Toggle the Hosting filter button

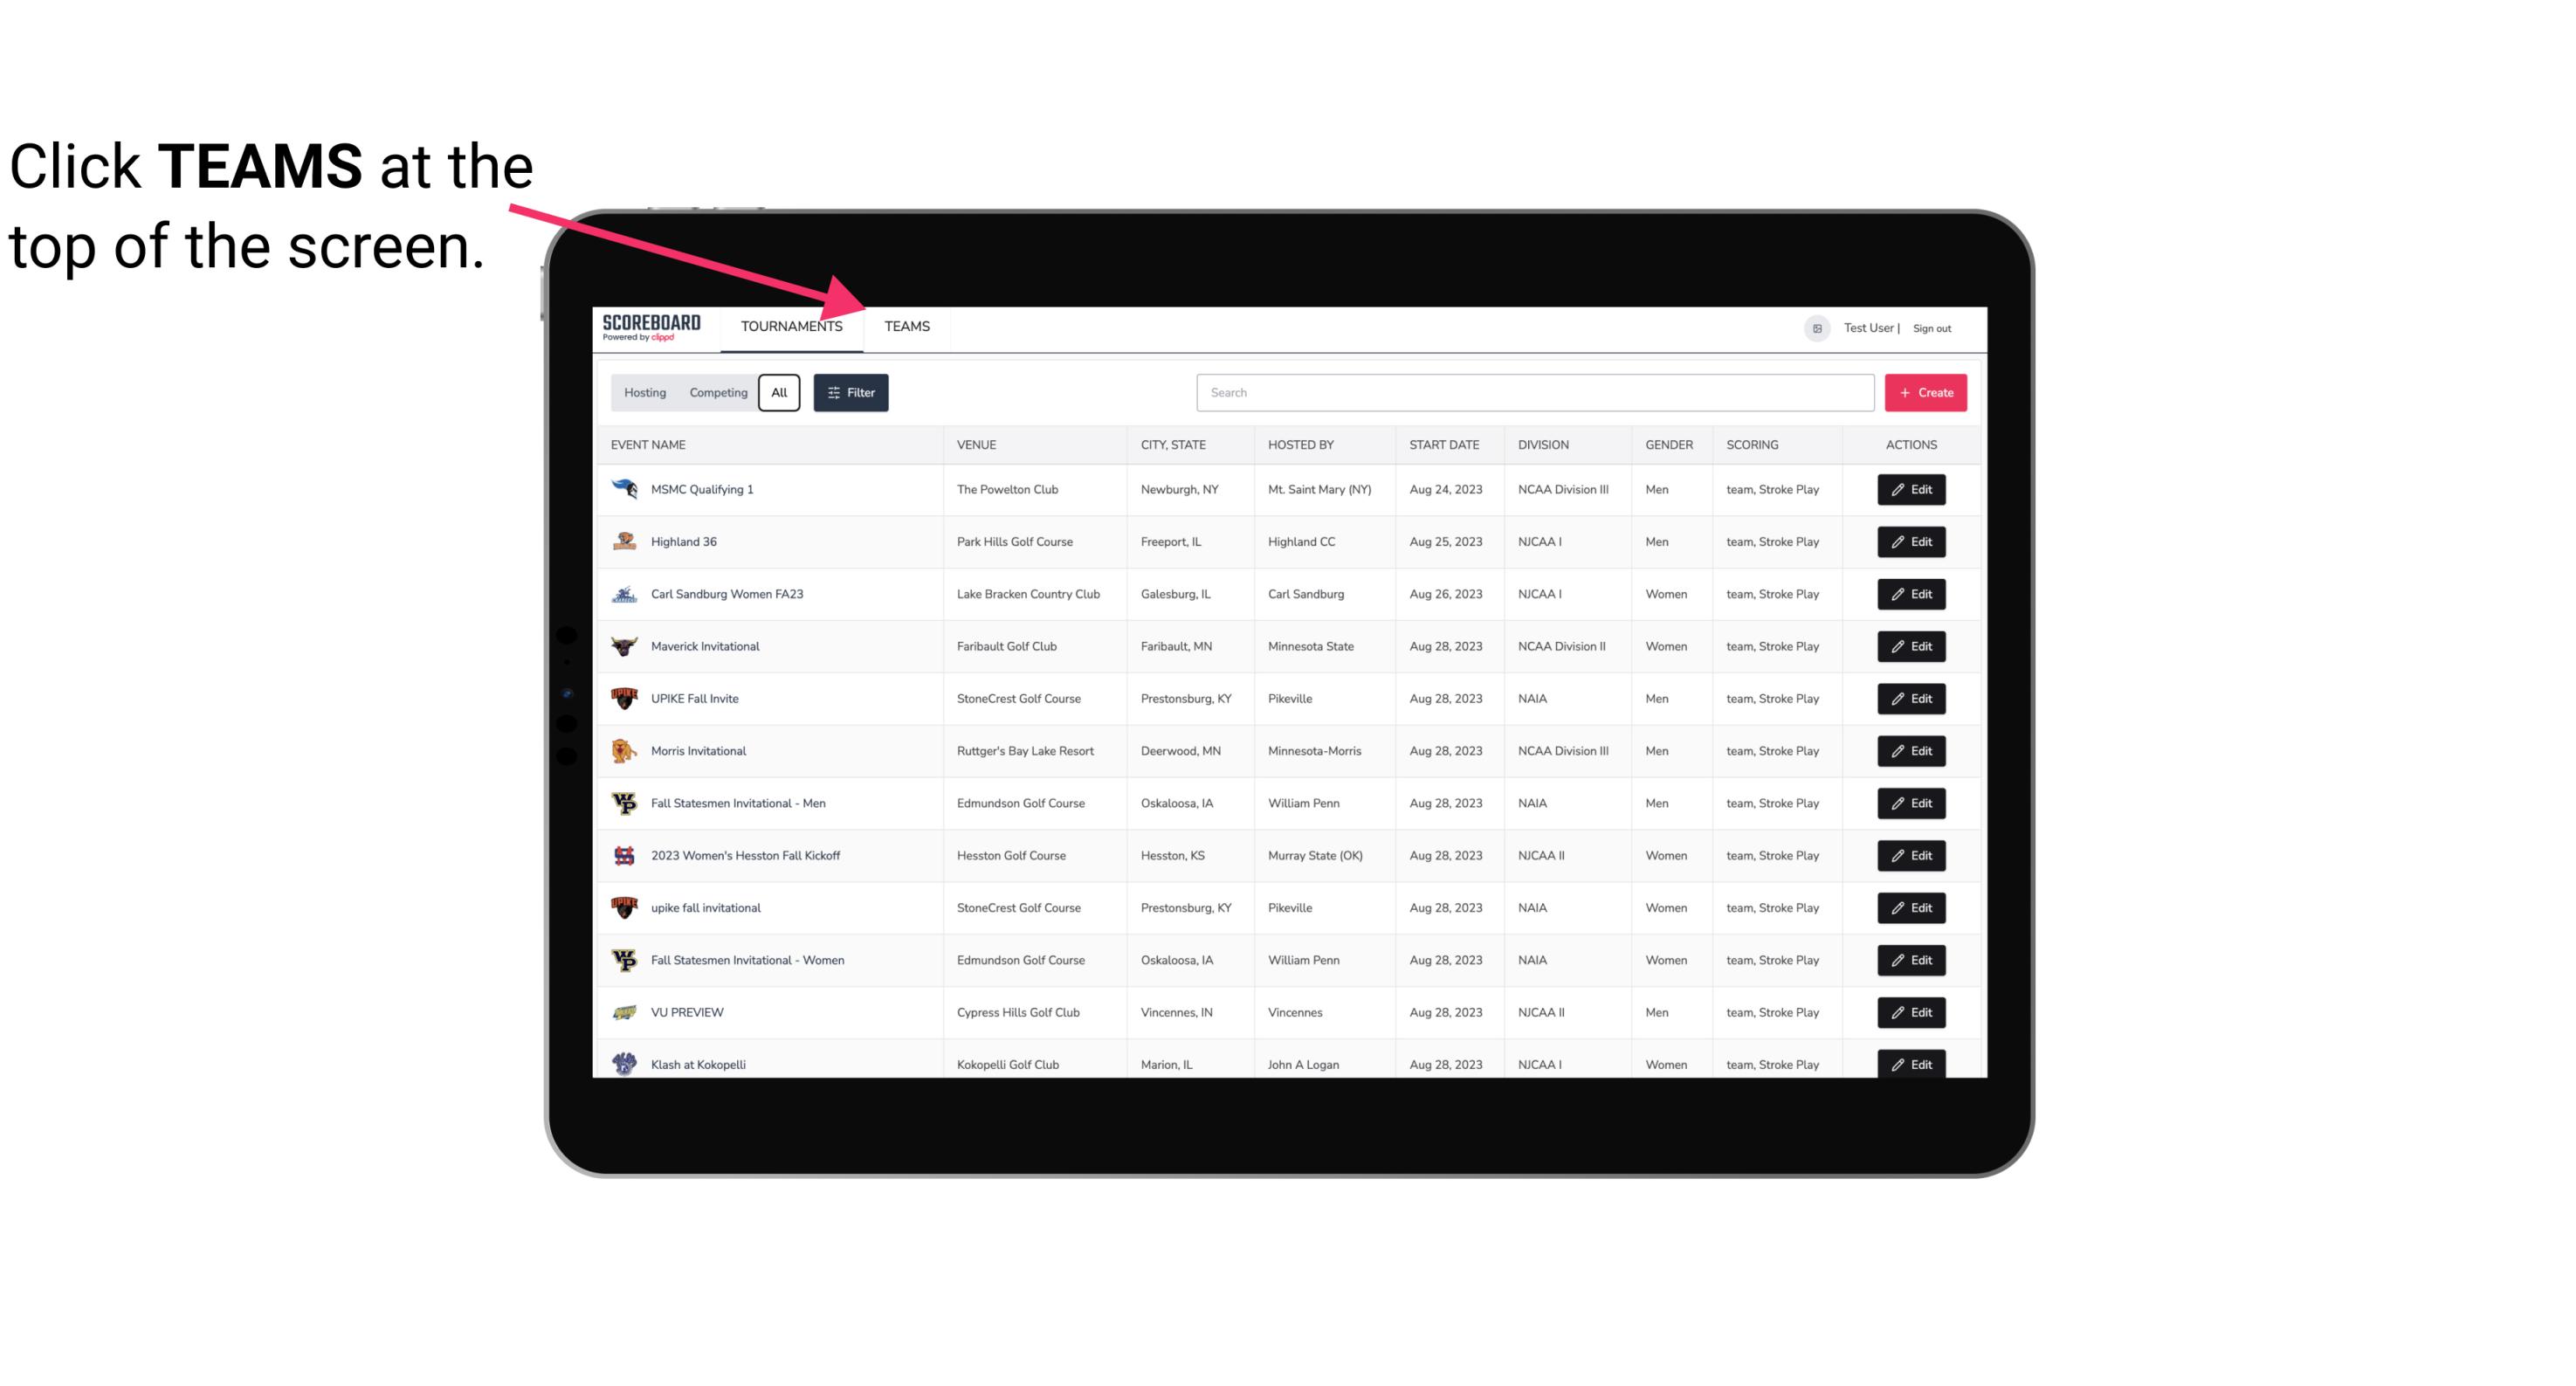tap(644, 393)
